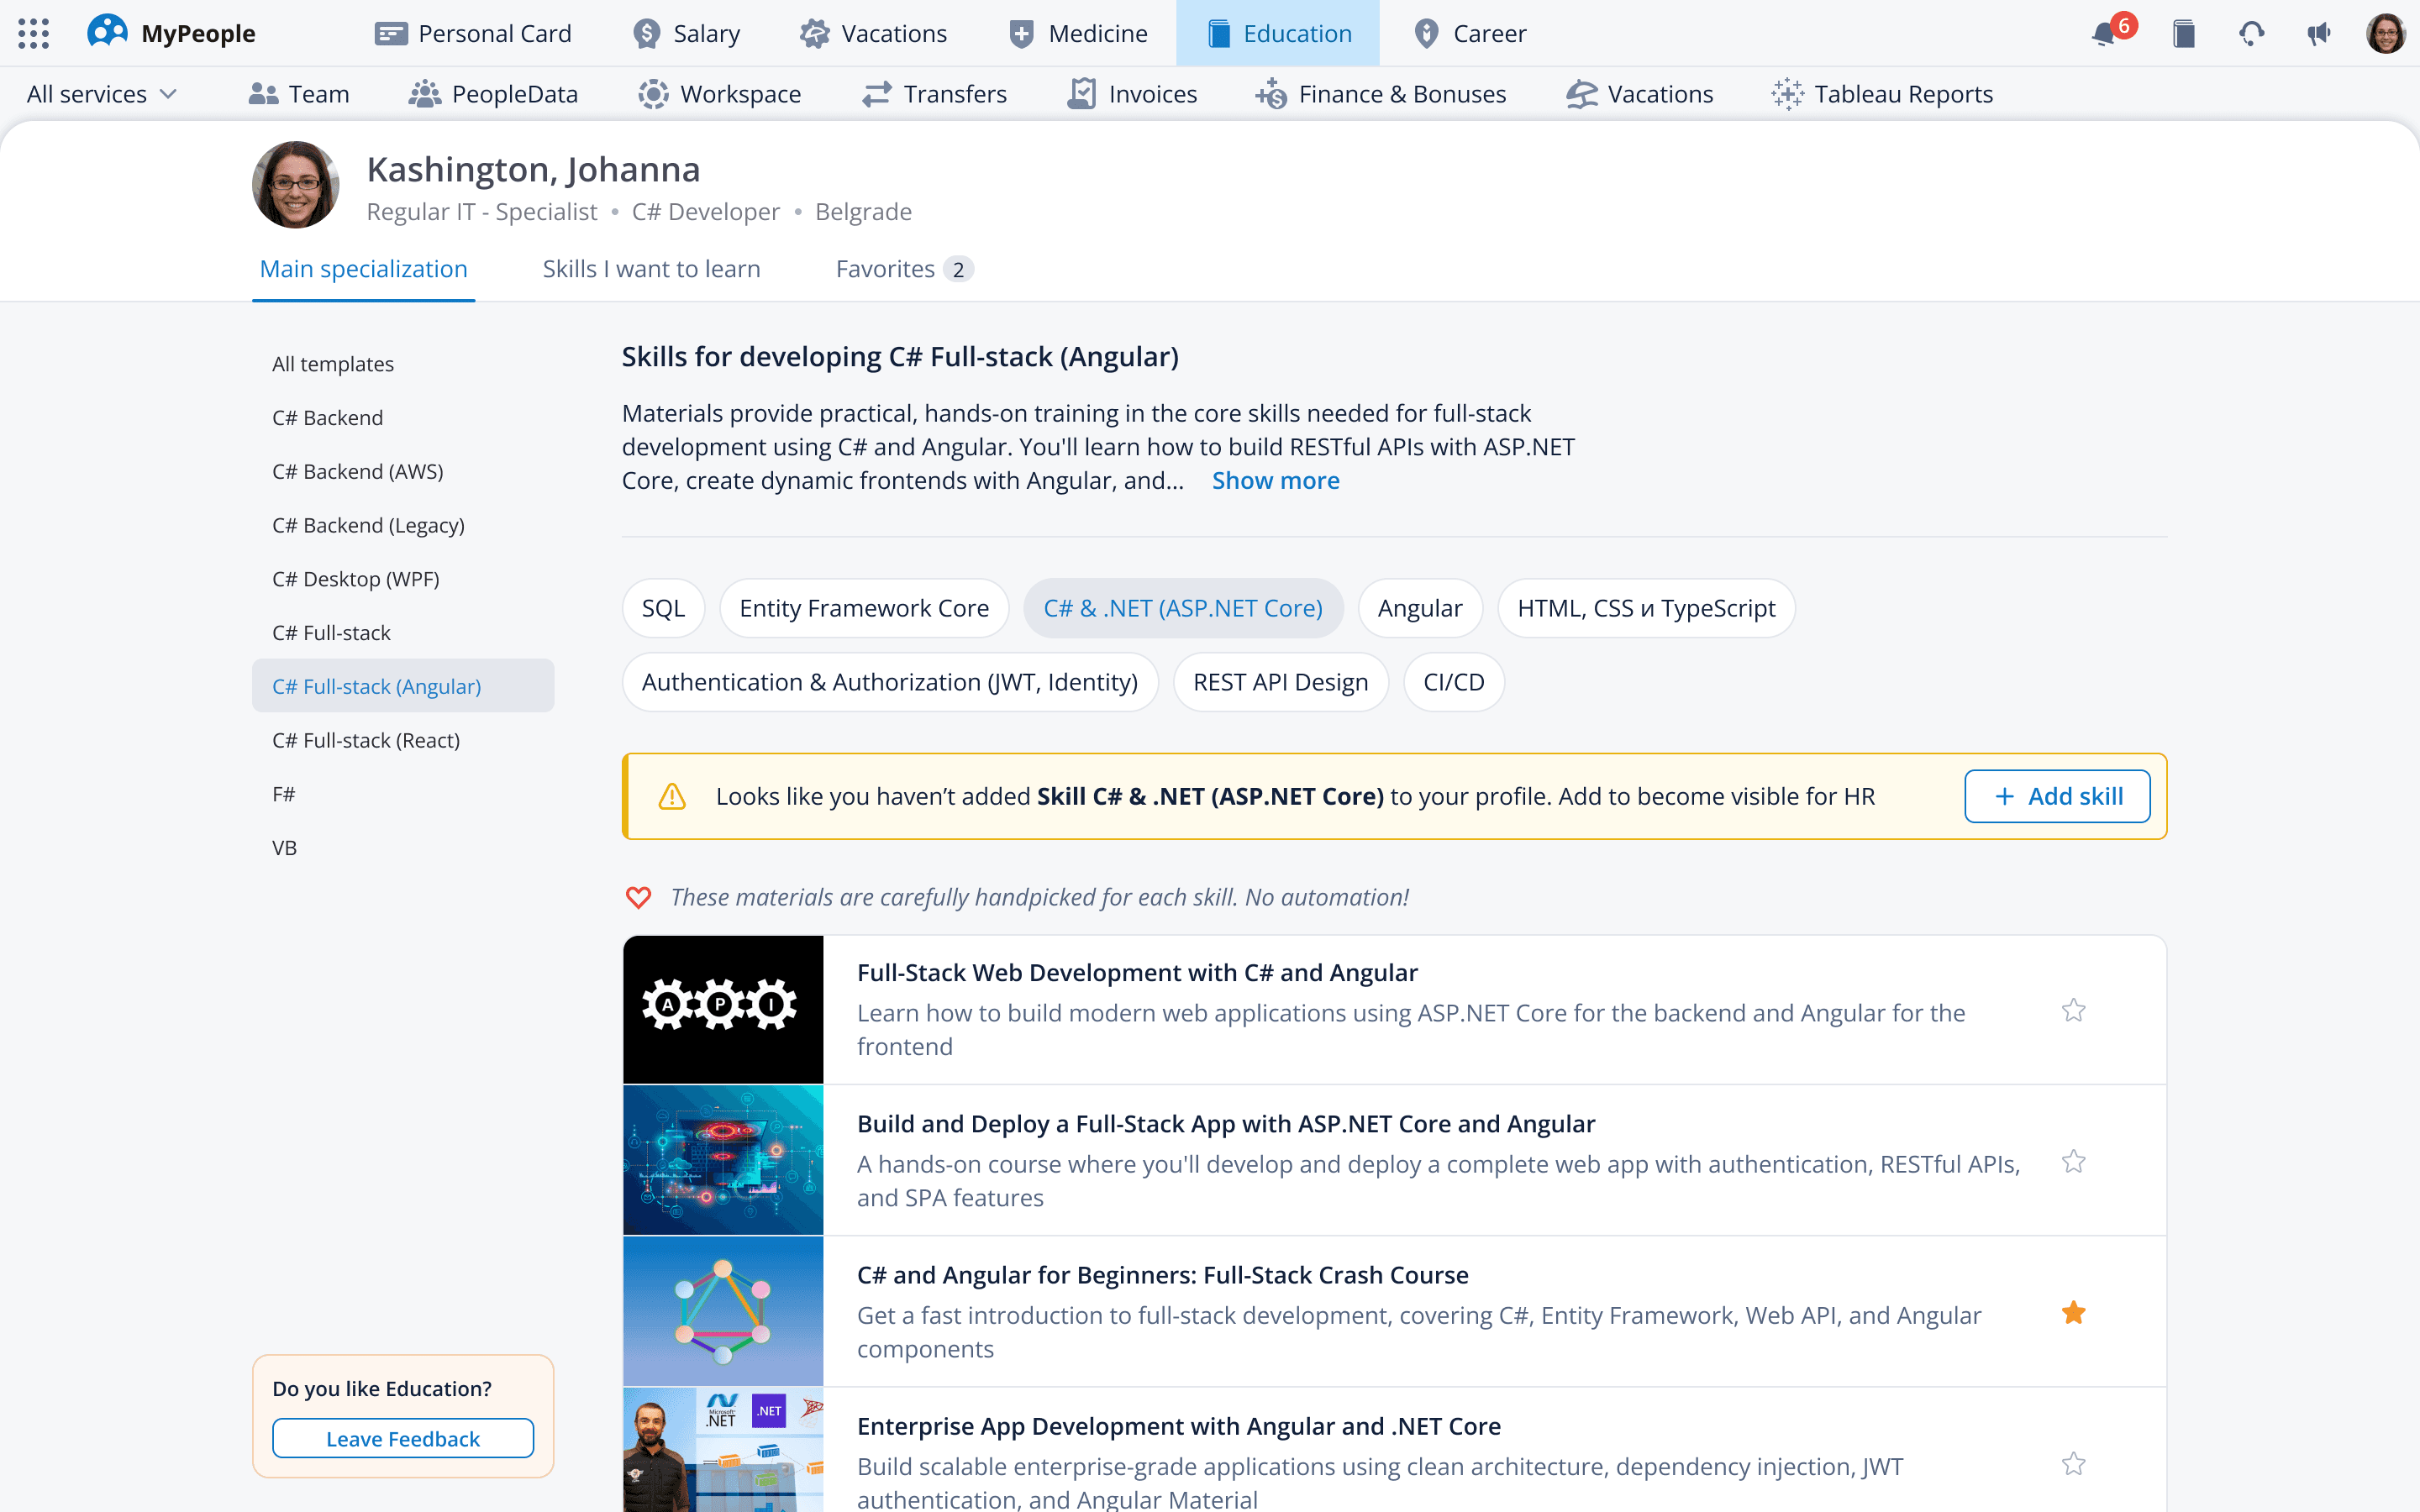Click the user avatar in top-right corner
The height and width of the screenshot is (1512, 2420).
coord(2385,34)
